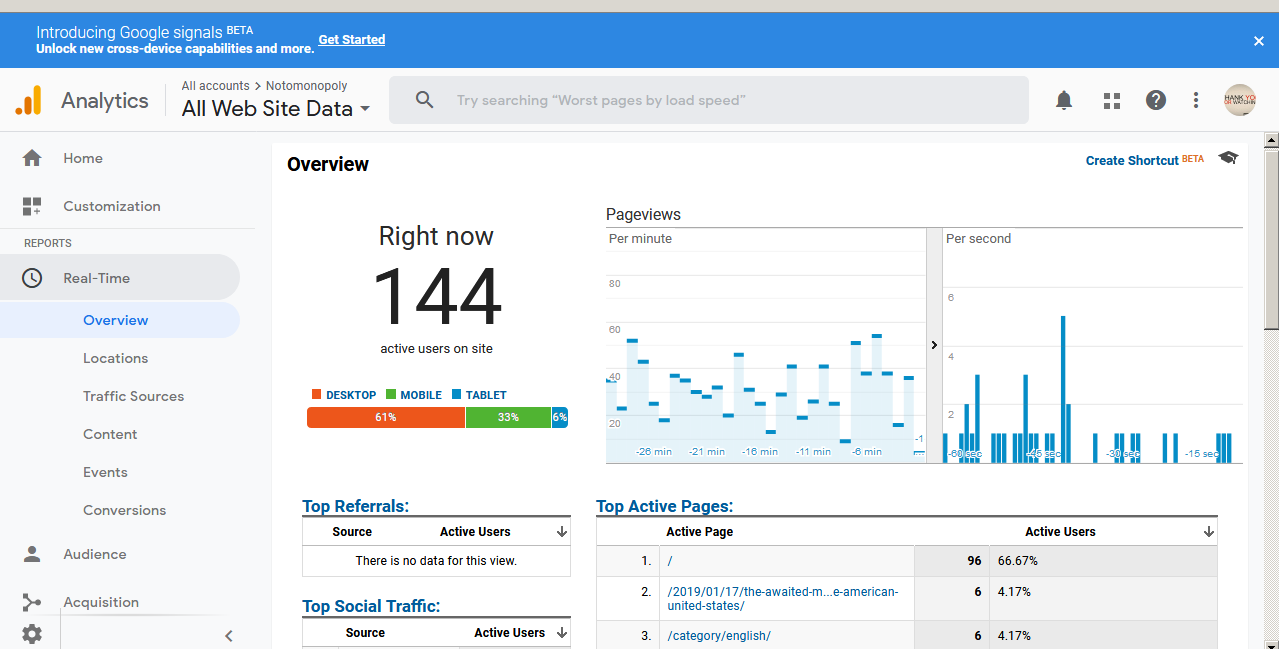Toggle the pageviews chart divider arrow
The image size is (1279, 649).
934,345
